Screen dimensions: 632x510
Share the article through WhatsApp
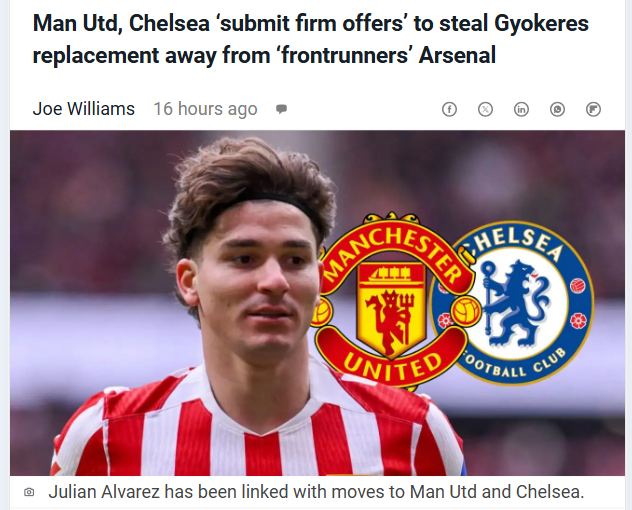pos(557,109)
